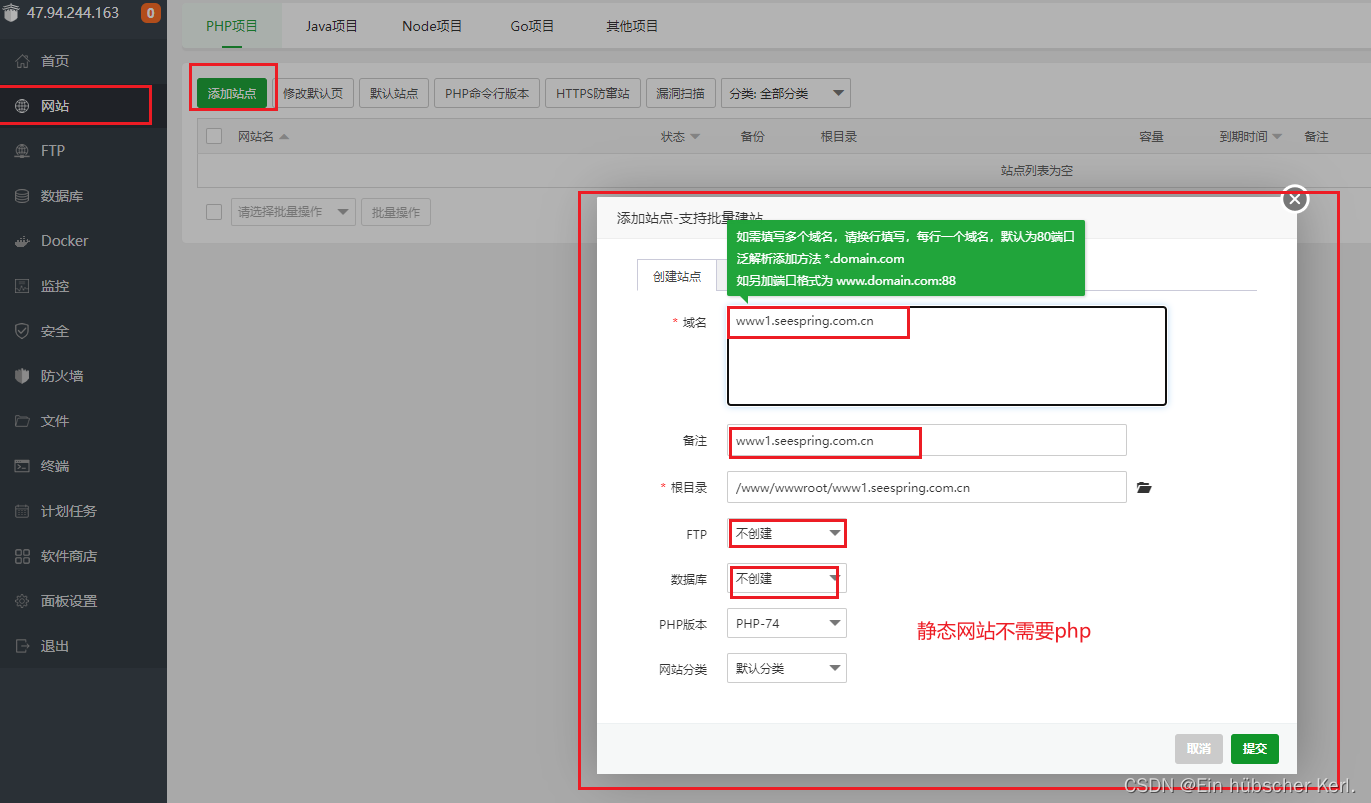The image size is (1371, 803).
Task: Click into the 备注 input field
Action: coord(927,440)
